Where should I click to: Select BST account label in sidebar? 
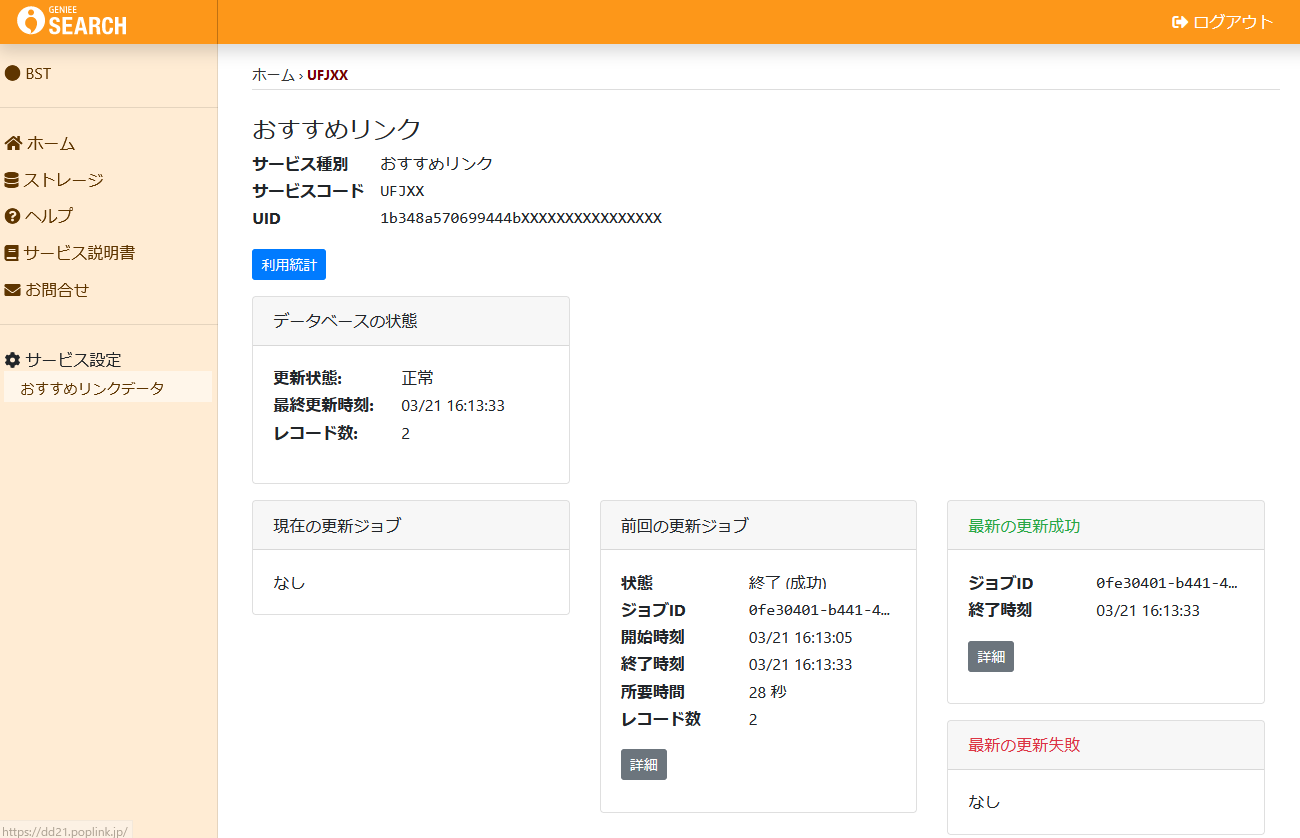click(38, 73)
